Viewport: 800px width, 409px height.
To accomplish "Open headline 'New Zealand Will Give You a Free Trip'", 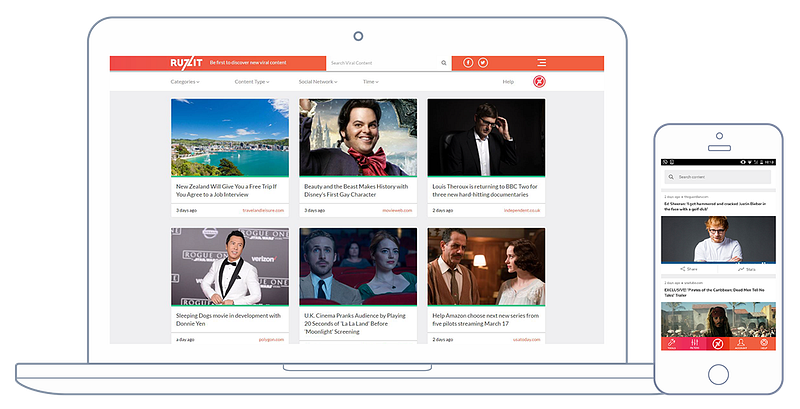I will (x=227, y=190).
